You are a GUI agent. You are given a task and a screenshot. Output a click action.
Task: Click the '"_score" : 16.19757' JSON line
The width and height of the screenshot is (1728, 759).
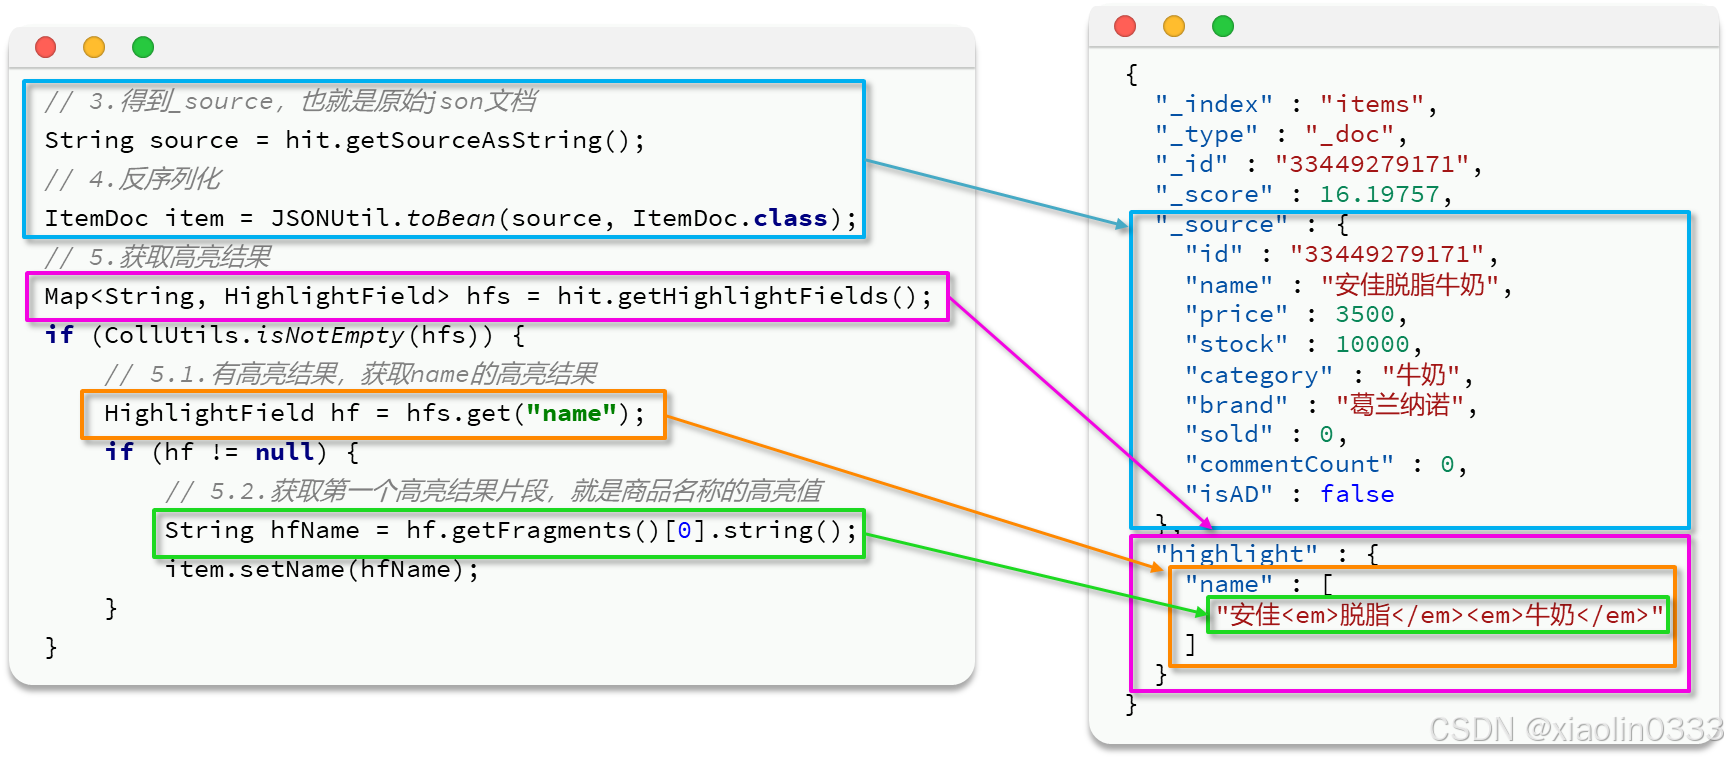tap(1304, 194)
